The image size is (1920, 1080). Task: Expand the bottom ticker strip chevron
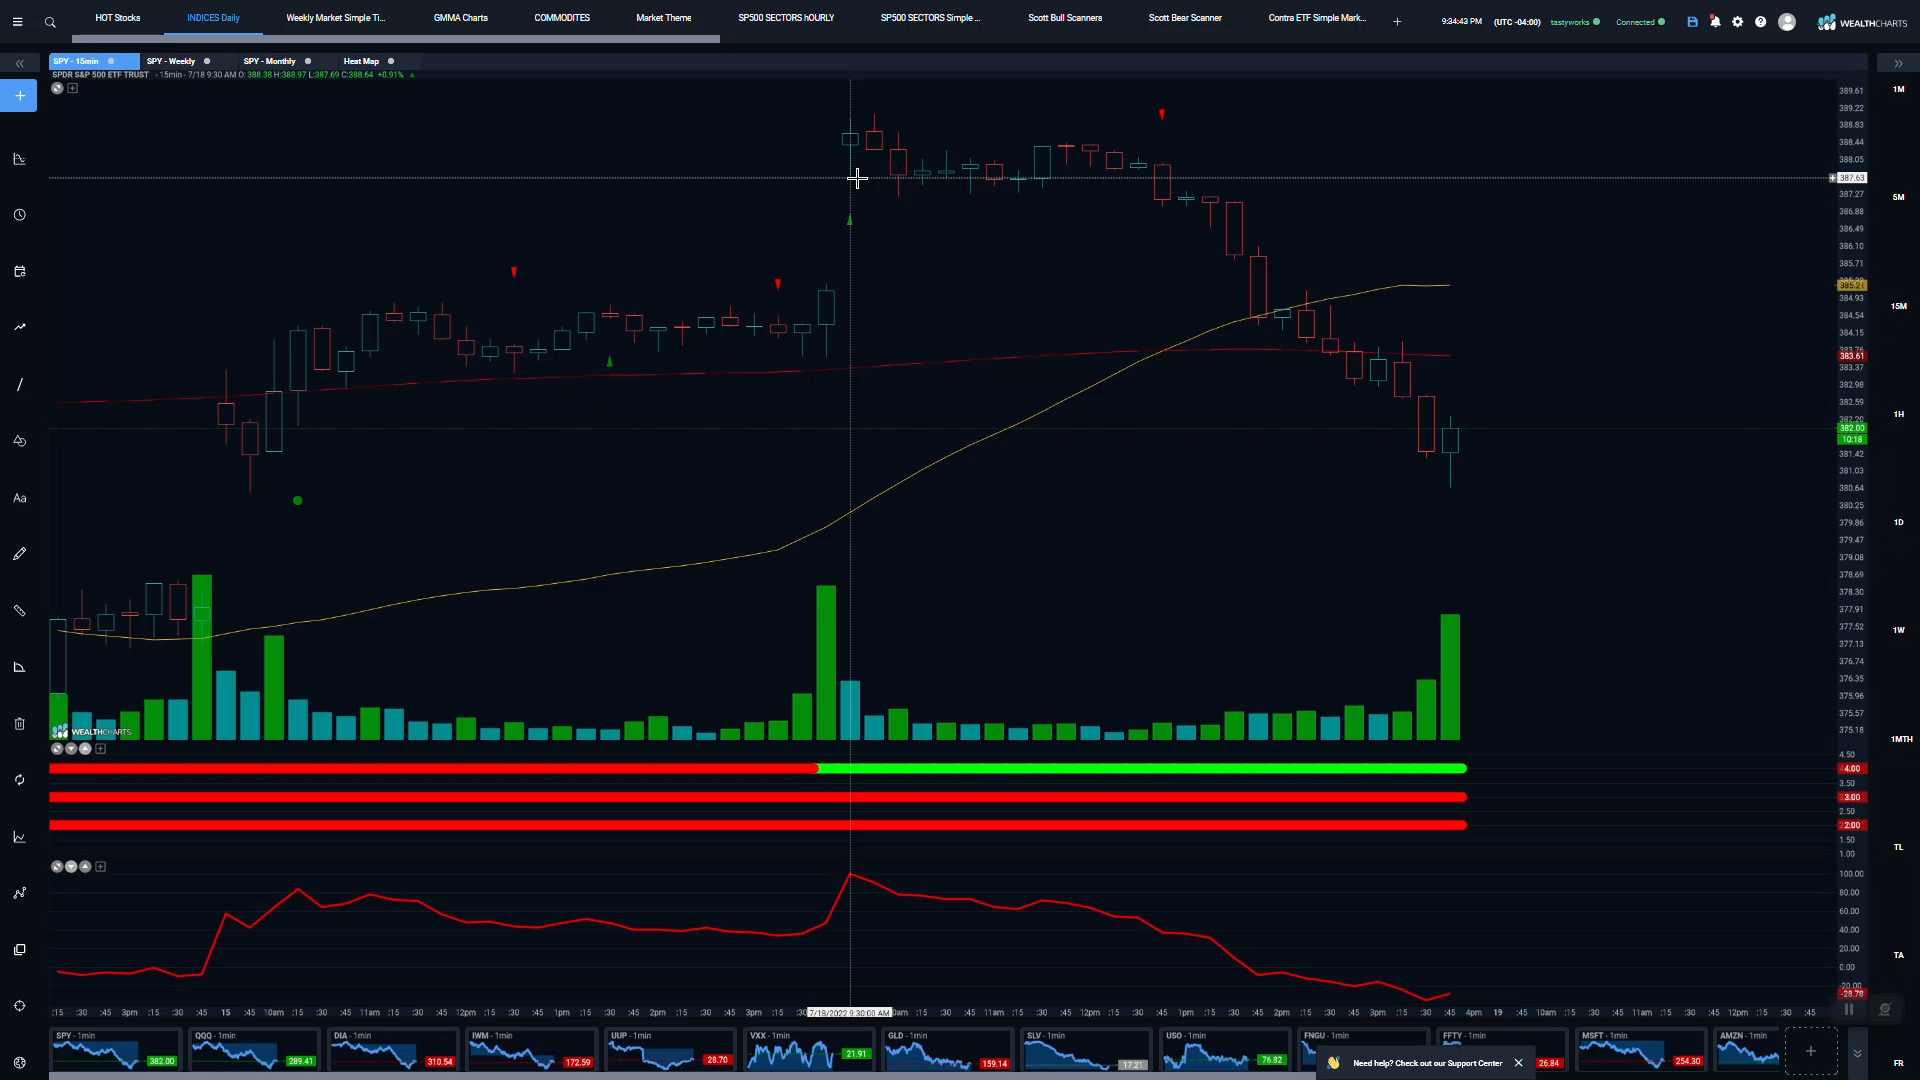pos(1857,1053)
